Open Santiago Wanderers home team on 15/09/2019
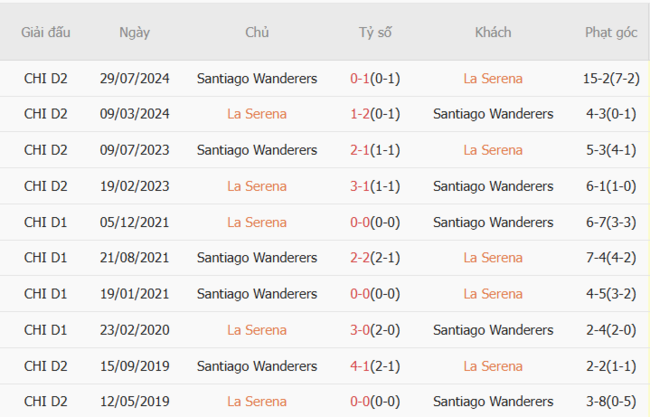The height and width of the screenshot is (417, 650). 257,366
